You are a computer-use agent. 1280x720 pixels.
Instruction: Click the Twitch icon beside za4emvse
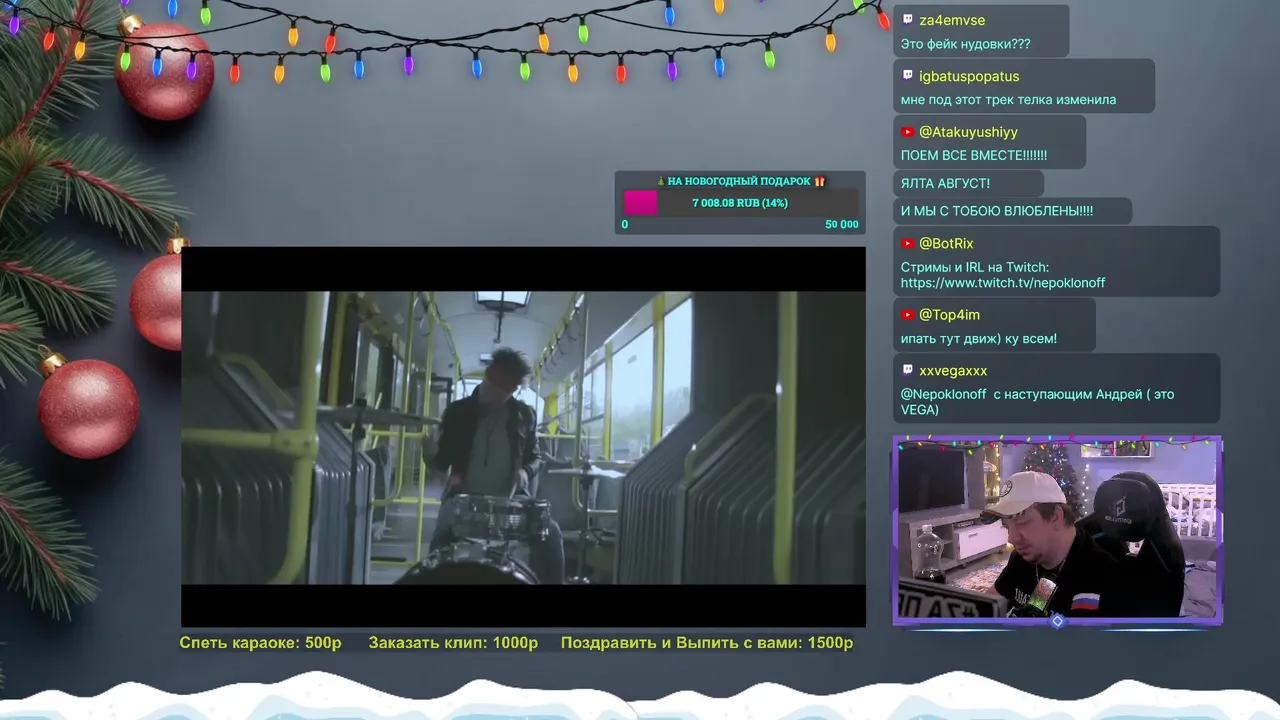(x=907, y=20)
